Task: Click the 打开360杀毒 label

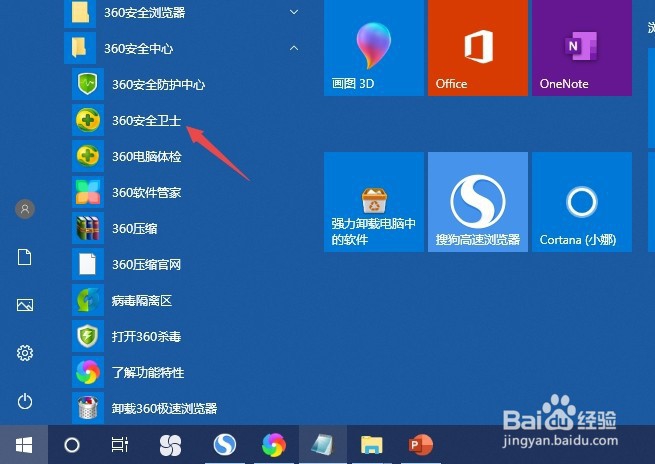Action: (x=147, y=336)
